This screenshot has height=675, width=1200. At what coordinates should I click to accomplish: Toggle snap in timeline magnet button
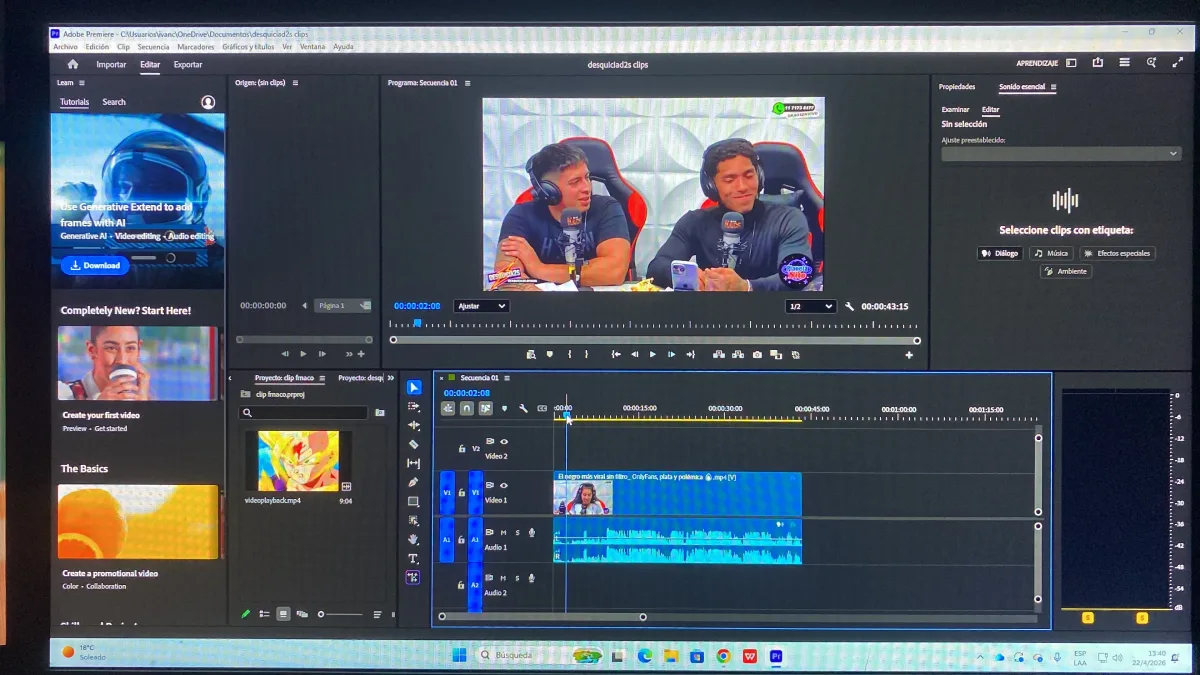tap(467, 408)
